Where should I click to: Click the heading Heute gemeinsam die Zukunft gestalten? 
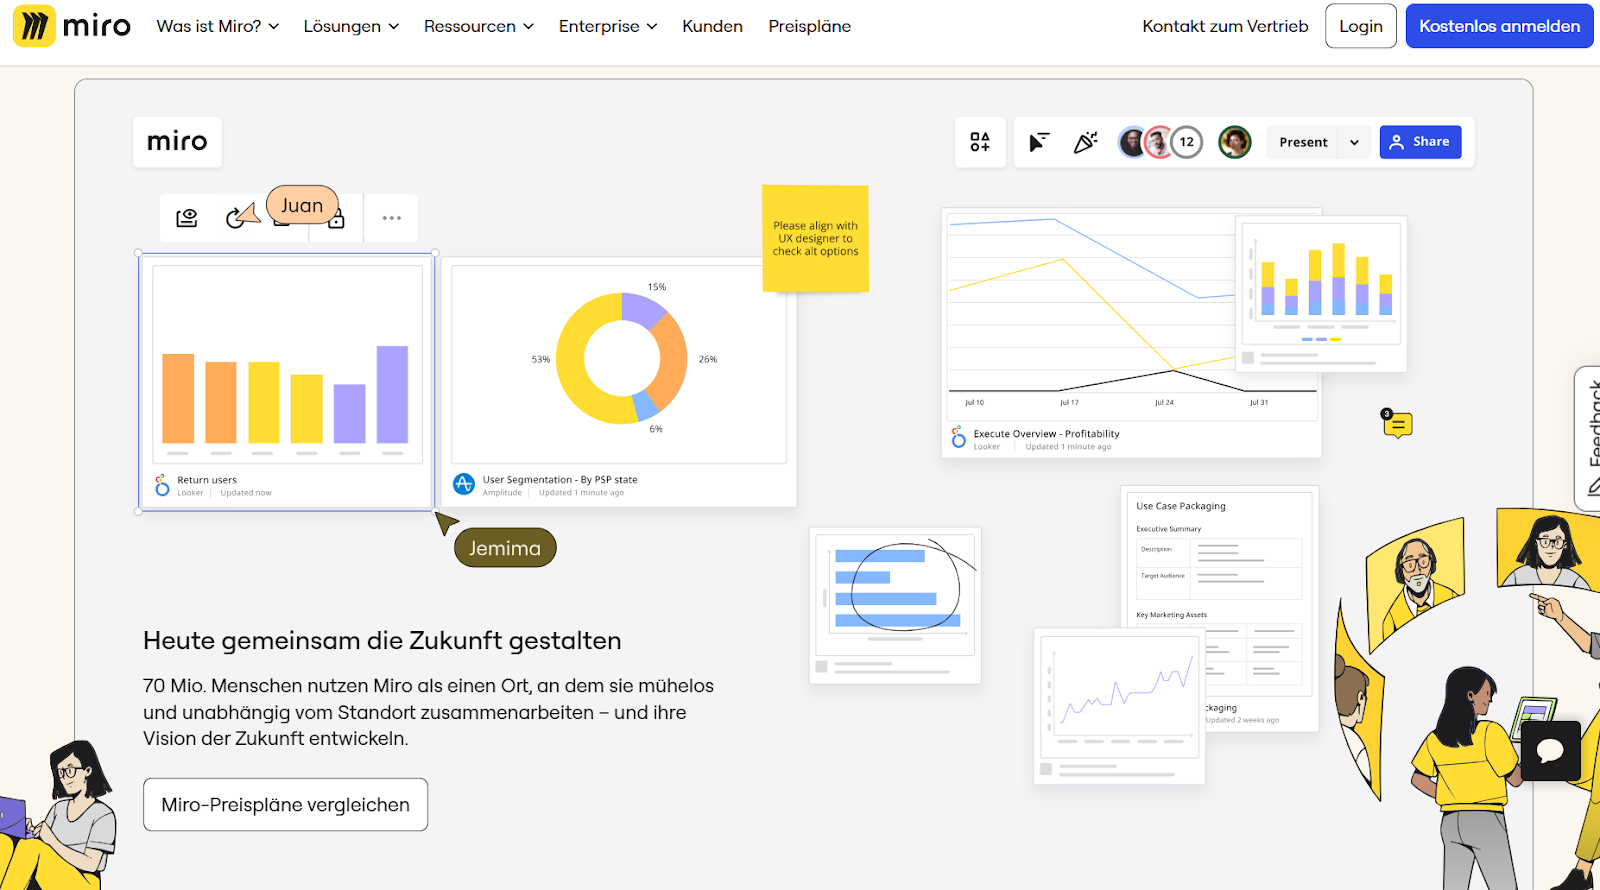coord(382,640)
